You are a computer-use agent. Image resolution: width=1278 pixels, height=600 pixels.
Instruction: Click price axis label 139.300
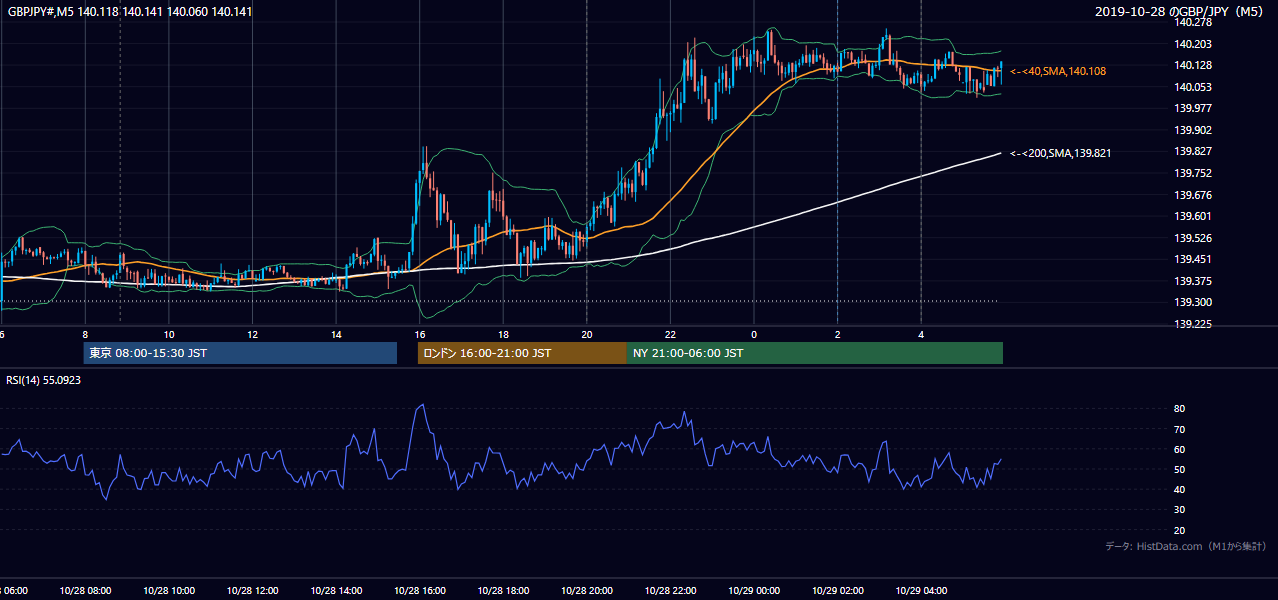point(1193,302)
